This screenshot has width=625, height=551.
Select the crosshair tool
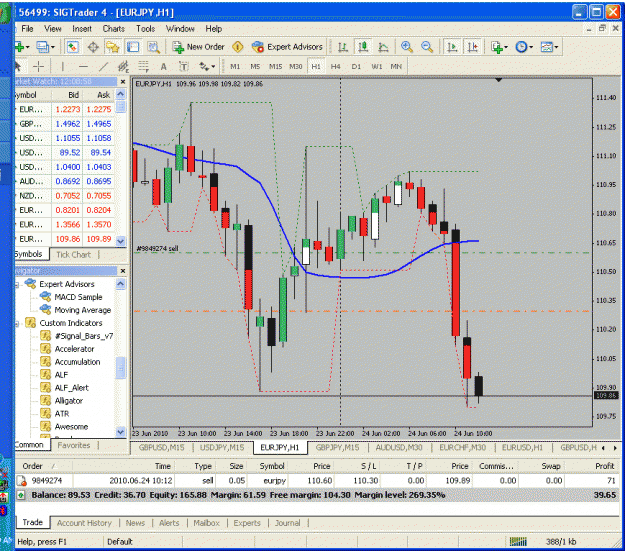coord(38,66)
